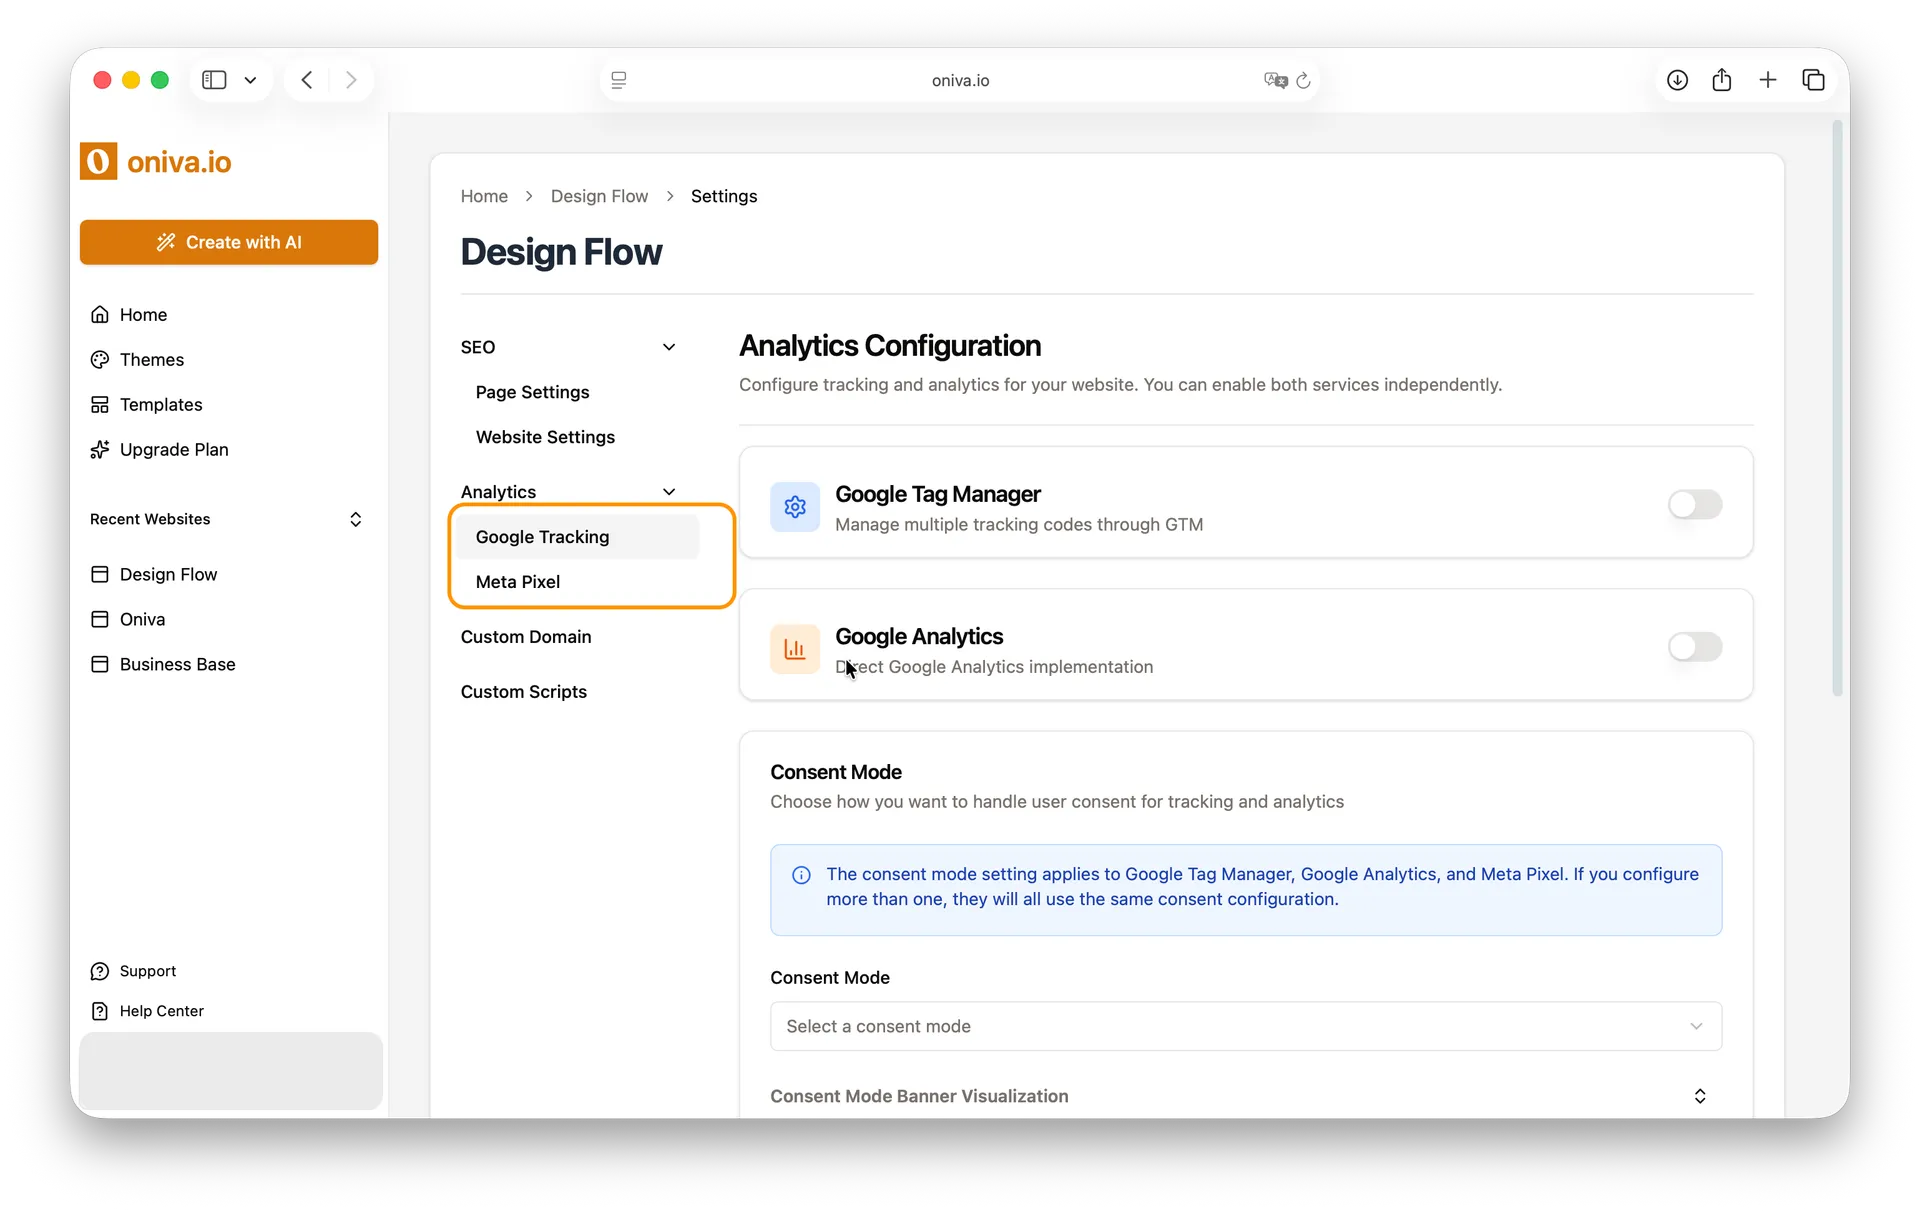1920x1211 pixels.
Task: Open the Select a consent mode dropdown
Action: pyautogui.click(x=1245, y=1026)
